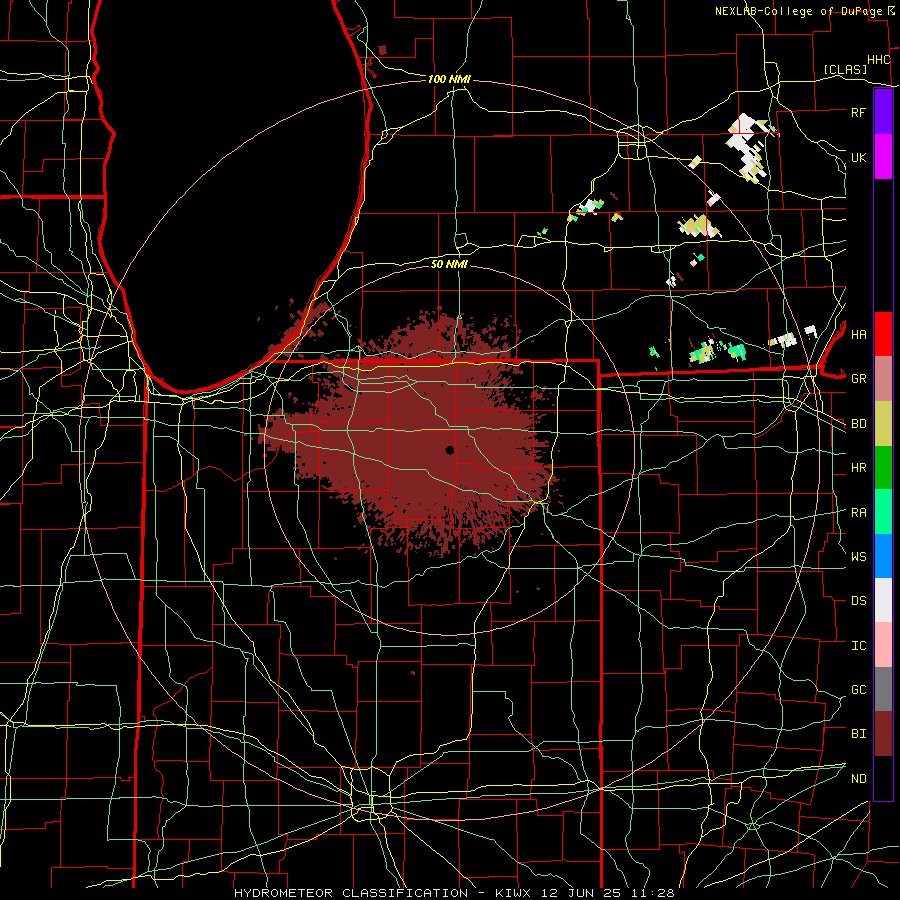Click the "BD" legend label
The width and height of the screenshot is (900, 900).
coord(858,424)
